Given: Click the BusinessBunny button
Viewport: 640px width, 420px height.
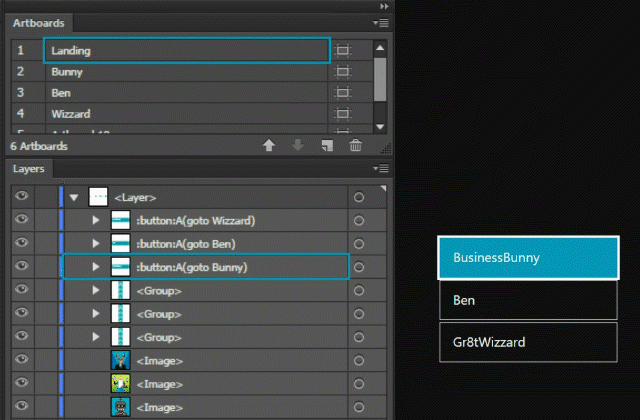Looking at the screenshot, I should tap(528, 257).
